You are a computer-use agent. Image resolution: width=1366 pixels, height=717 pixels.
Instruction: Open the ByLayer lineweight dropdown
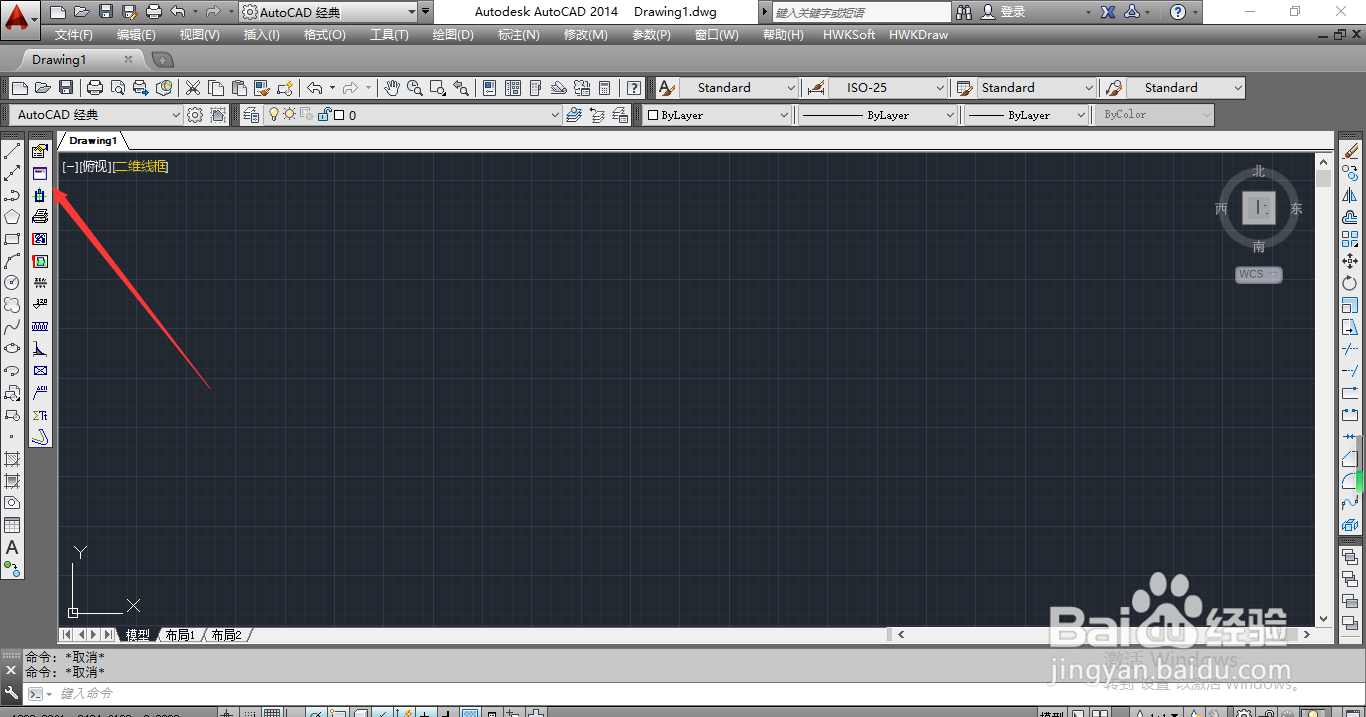pos(1025,115)
